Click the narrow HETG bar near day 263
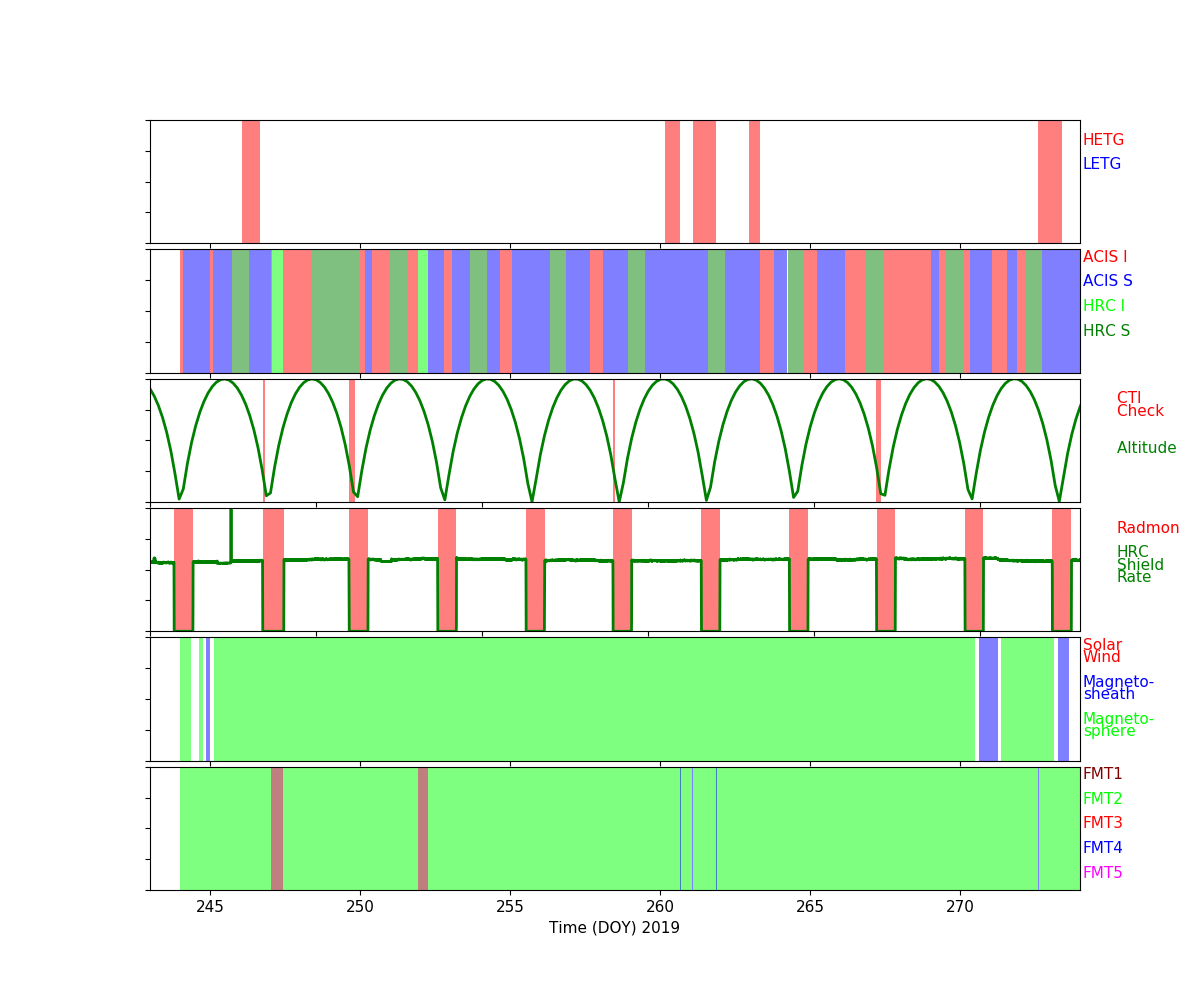The image size is (1200, 1000). coord(754,182)
